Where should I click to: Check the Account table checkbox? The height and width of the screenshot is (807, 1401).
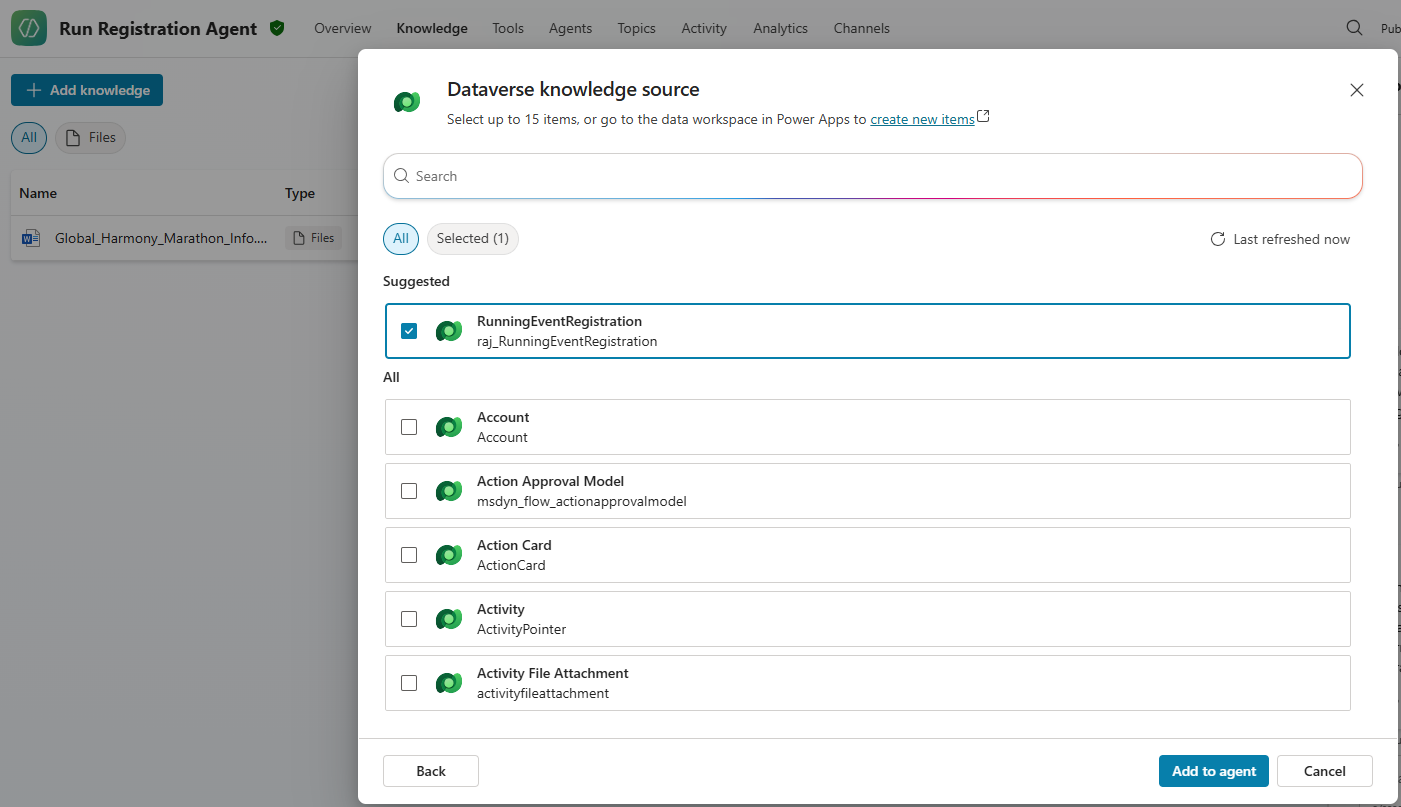(409, 427)
